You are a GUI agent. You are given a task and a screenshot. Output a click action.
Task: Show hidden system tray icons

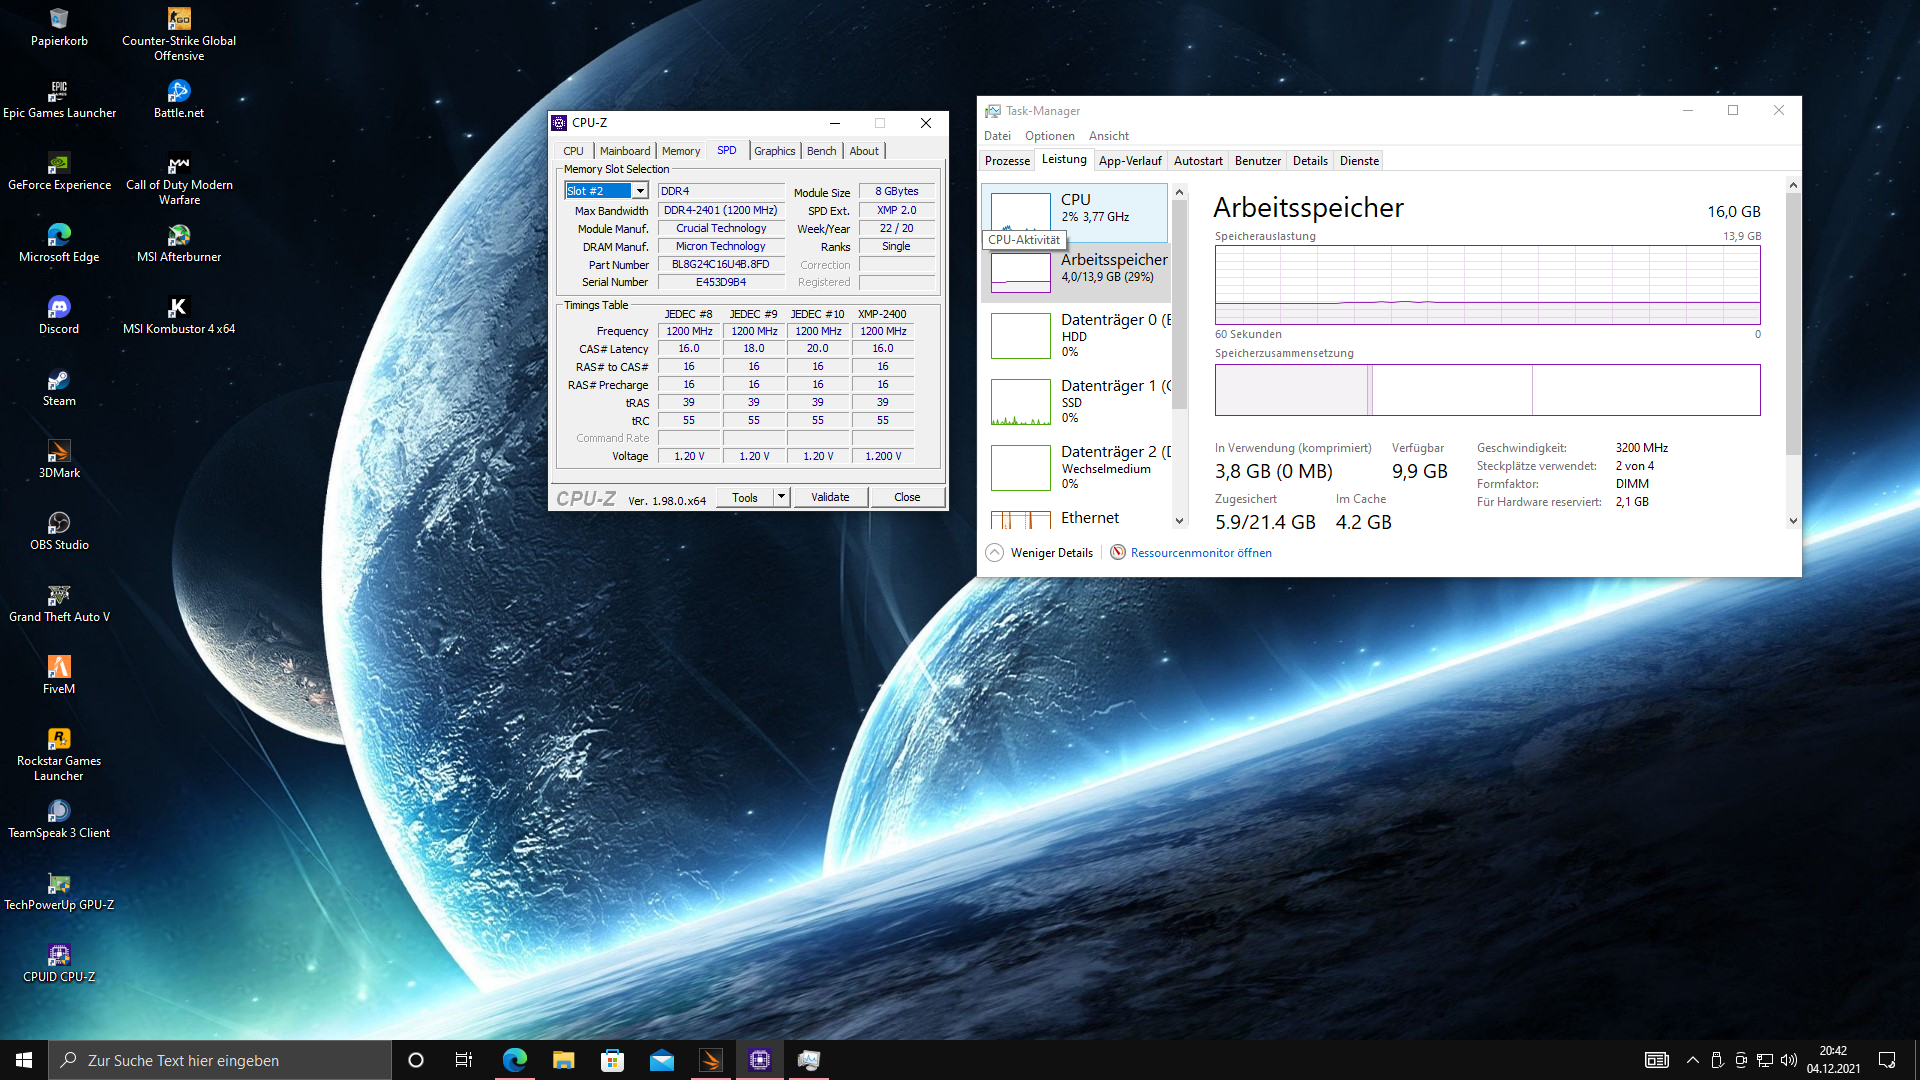(x=1692, y=1060)
